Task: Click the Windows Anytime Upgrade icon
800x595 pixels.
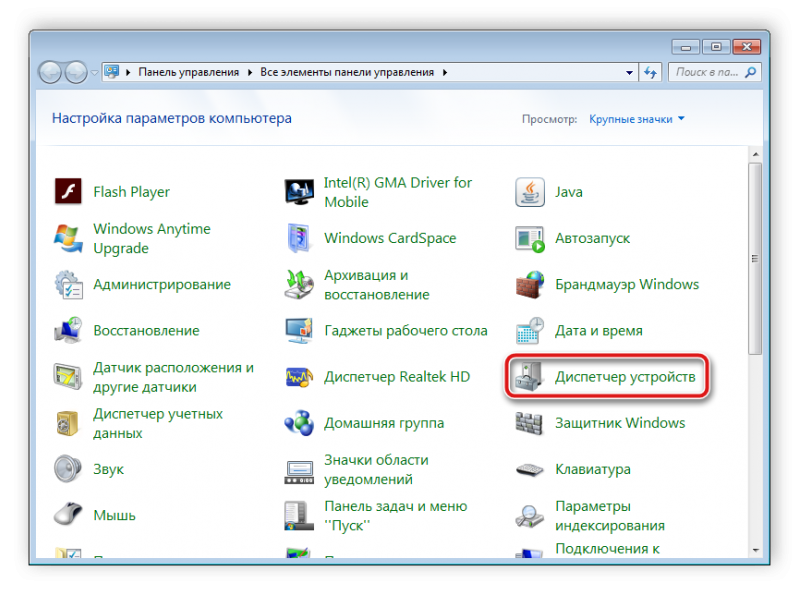Action: 68,238
